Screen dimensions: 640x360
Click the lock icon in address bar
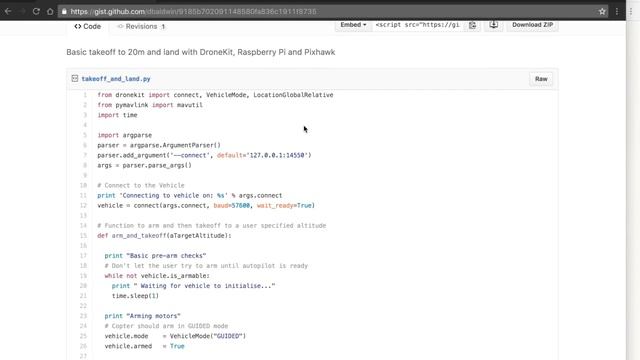click(64, 11)
